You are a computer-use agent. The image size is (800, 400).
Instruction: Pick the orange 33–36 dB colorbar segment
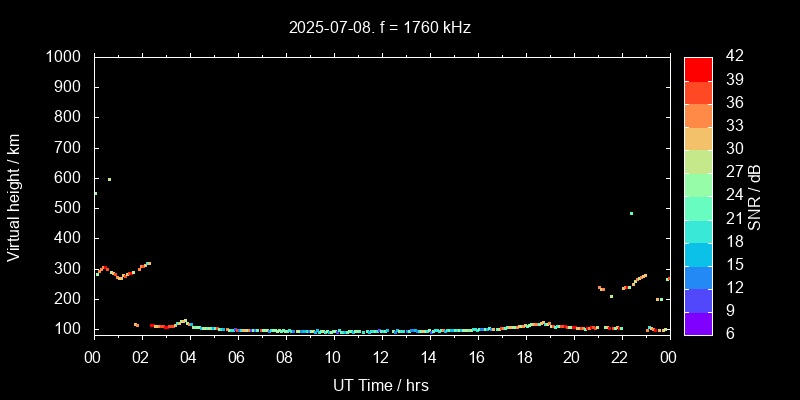click(698, 114)
